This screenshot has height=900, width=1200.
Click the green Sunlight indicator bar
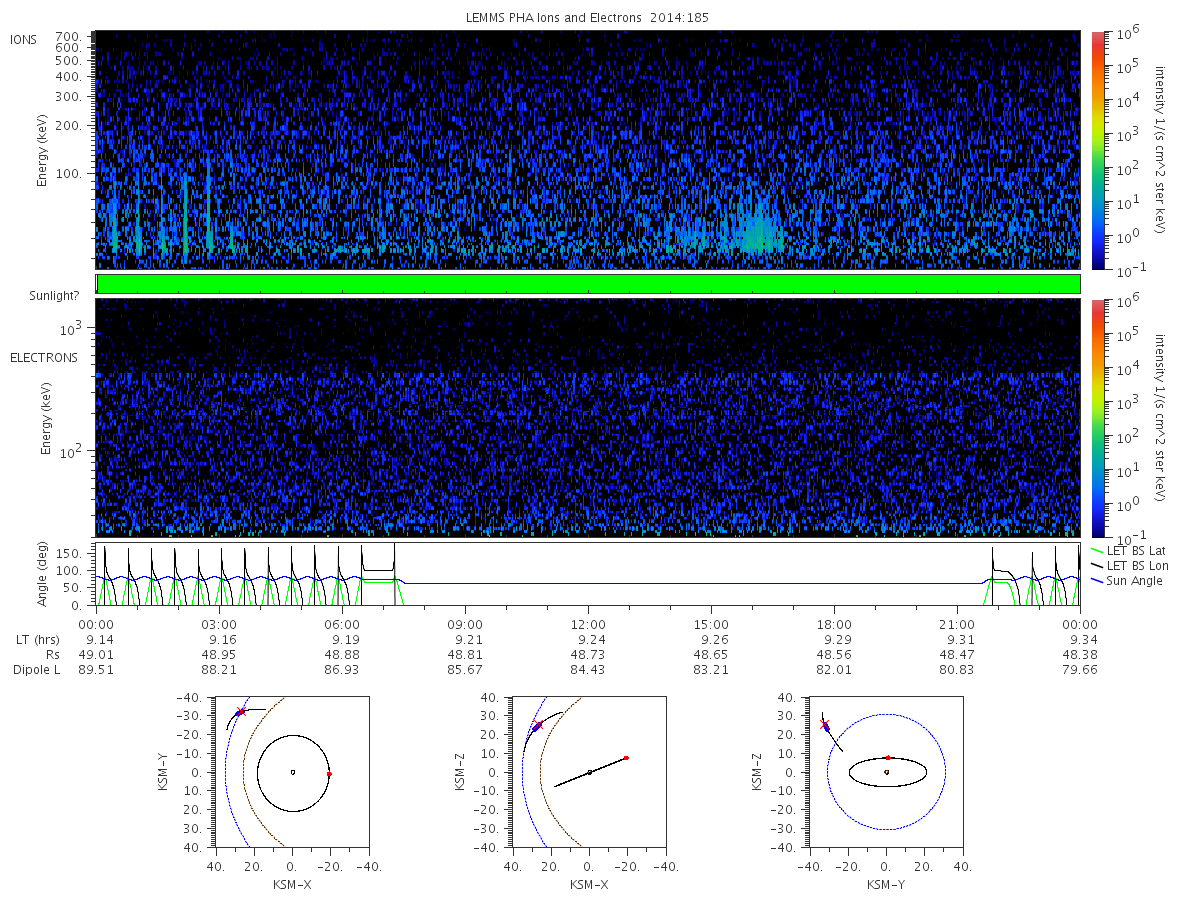(588, 284)
